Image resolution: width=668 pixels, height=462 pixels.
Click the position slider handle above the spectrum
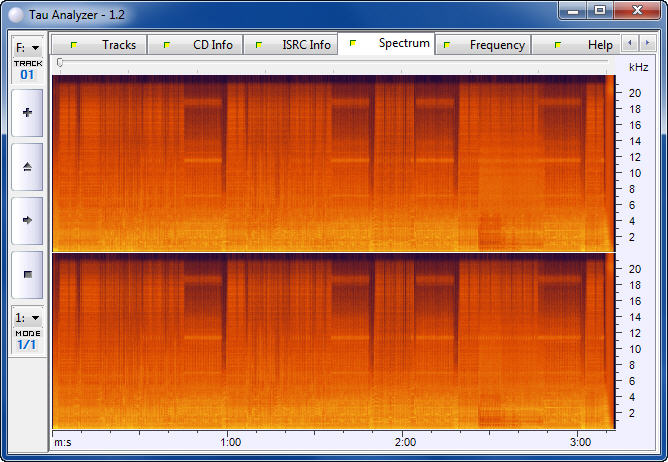click(x=60, y=63)
